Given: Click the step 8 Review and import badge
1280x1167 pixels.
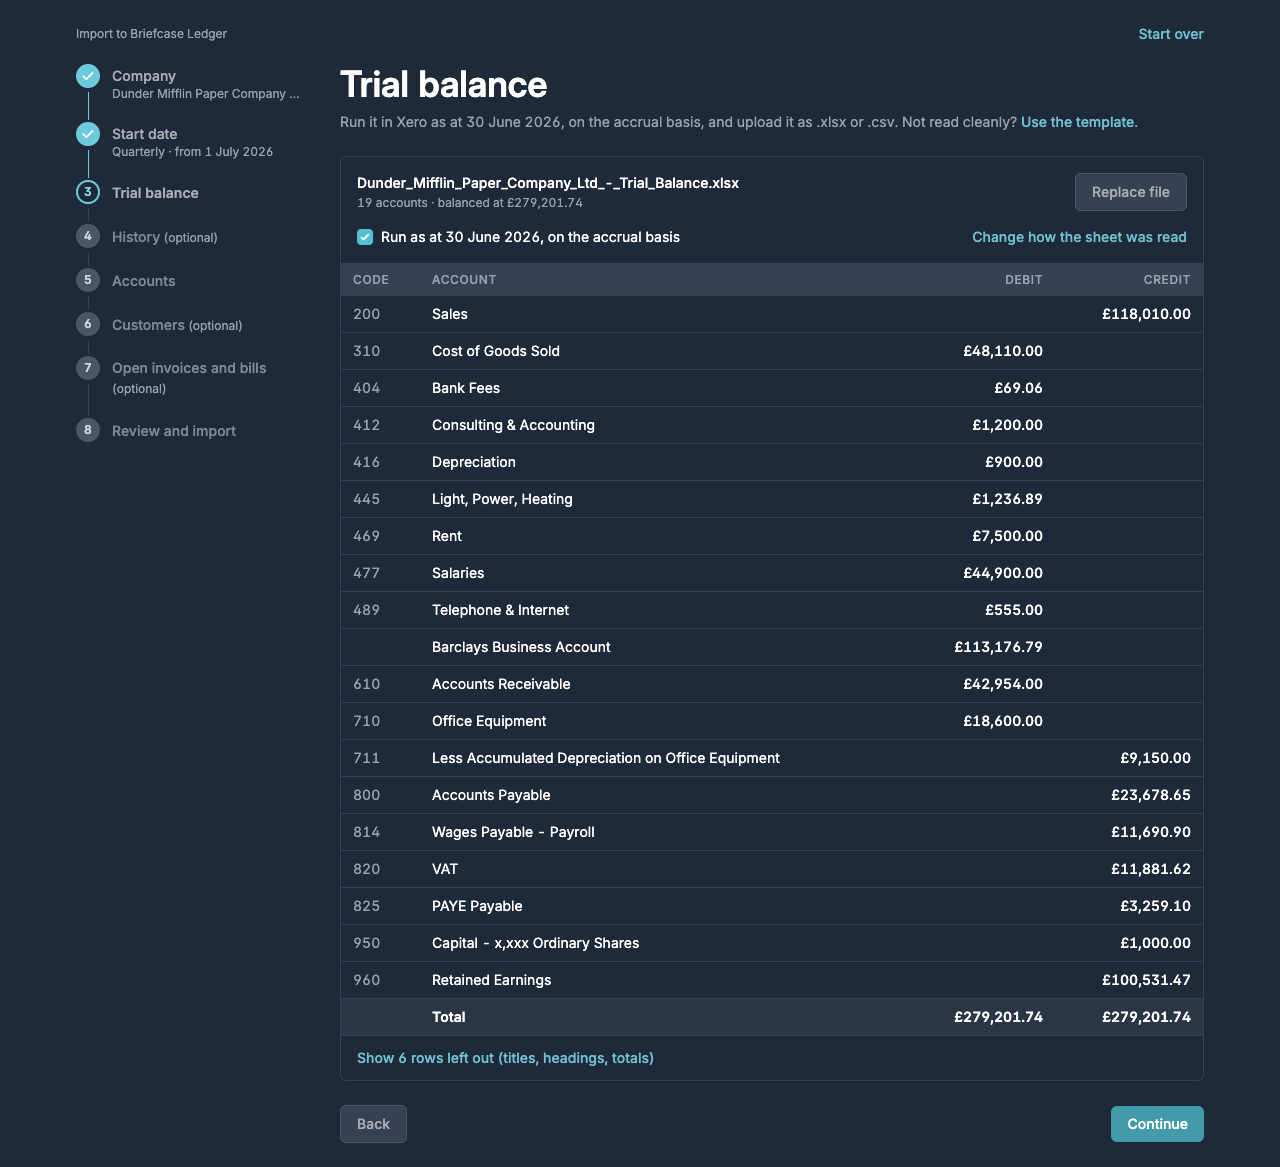Looking at the screenshot, I should [88, 430].
